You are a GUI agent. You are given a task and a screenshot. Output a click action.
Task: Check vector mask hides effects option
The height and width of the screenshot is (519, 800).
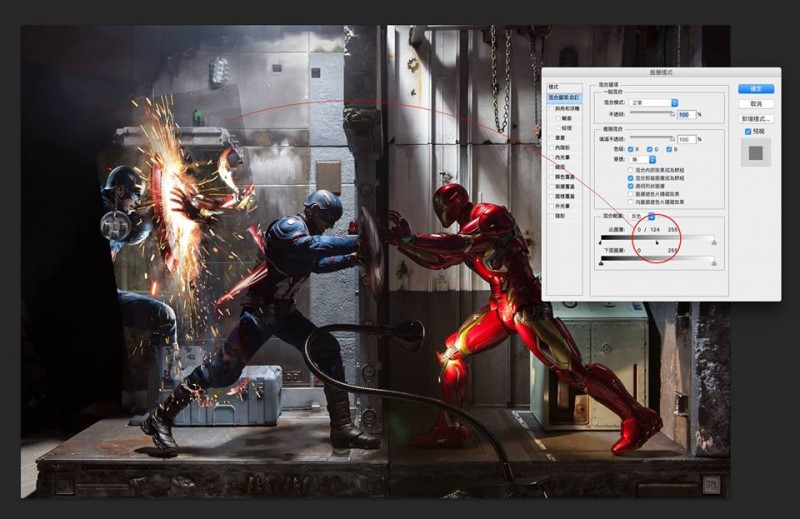coord(631,202)
